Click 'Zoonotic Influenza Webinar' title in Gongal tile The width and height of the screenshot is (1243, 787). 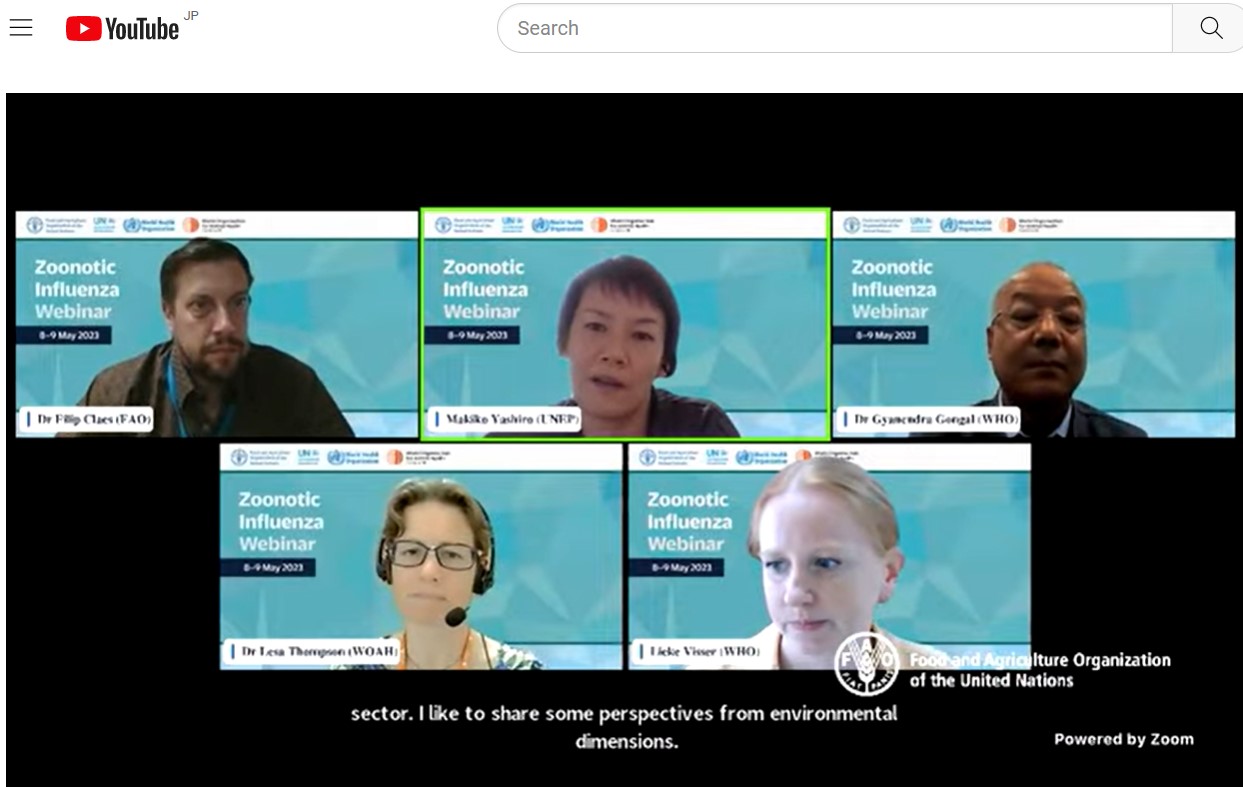(892, 289)
